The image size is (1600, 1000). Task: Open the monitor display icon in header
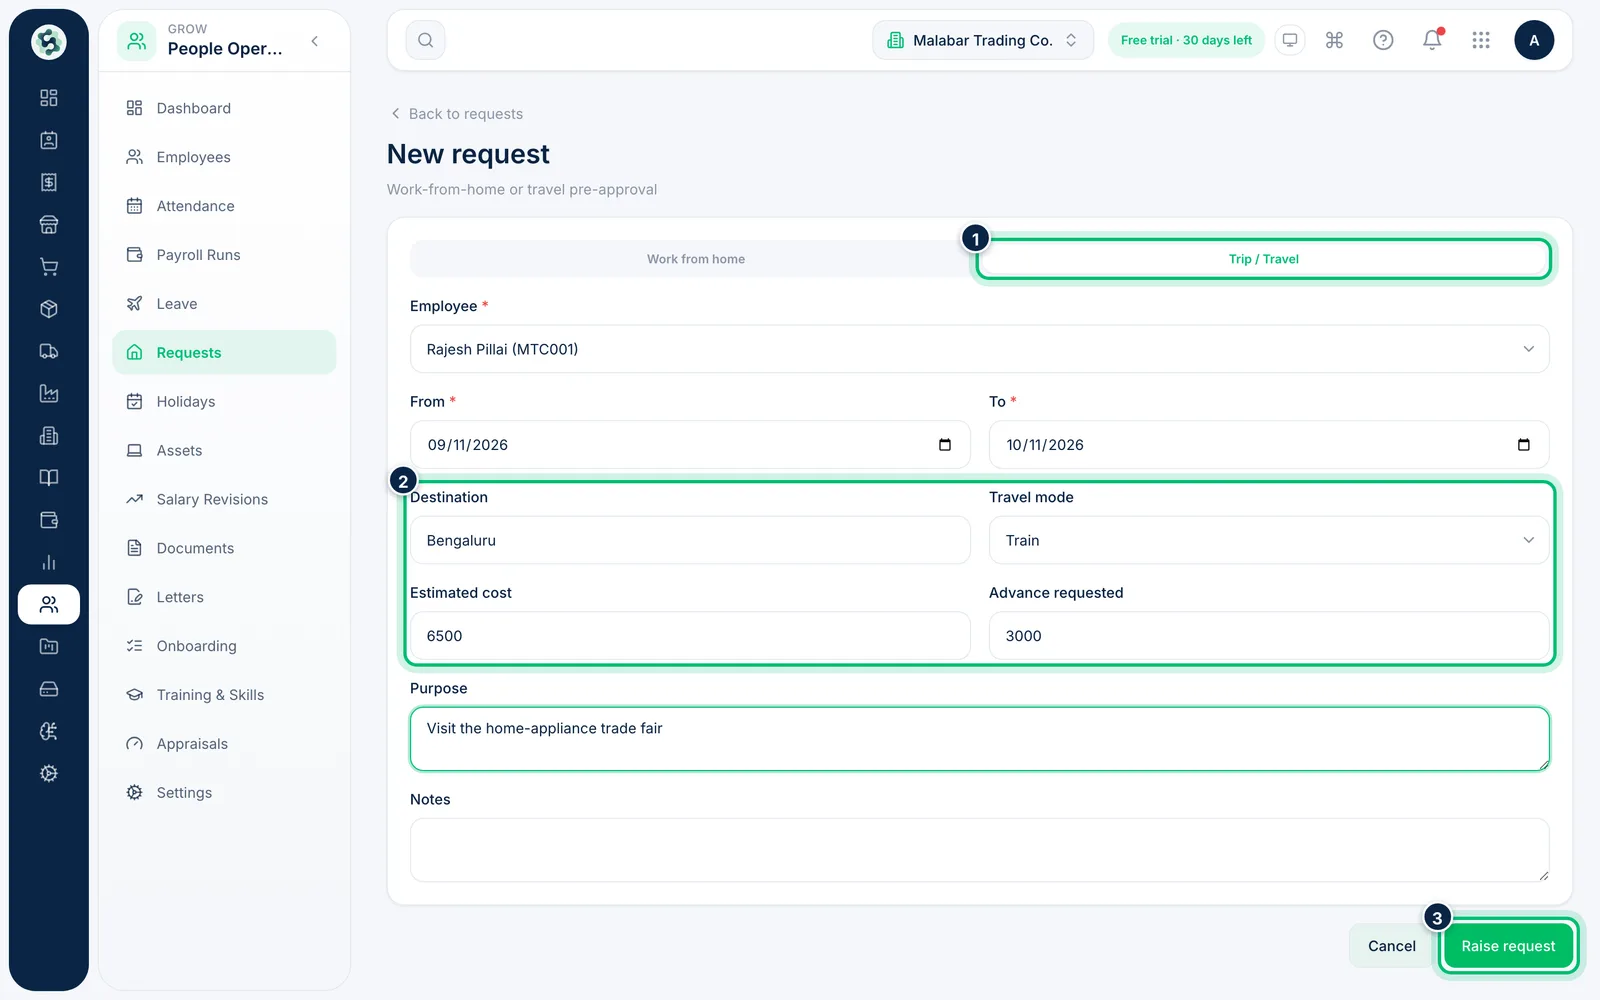1290,40
